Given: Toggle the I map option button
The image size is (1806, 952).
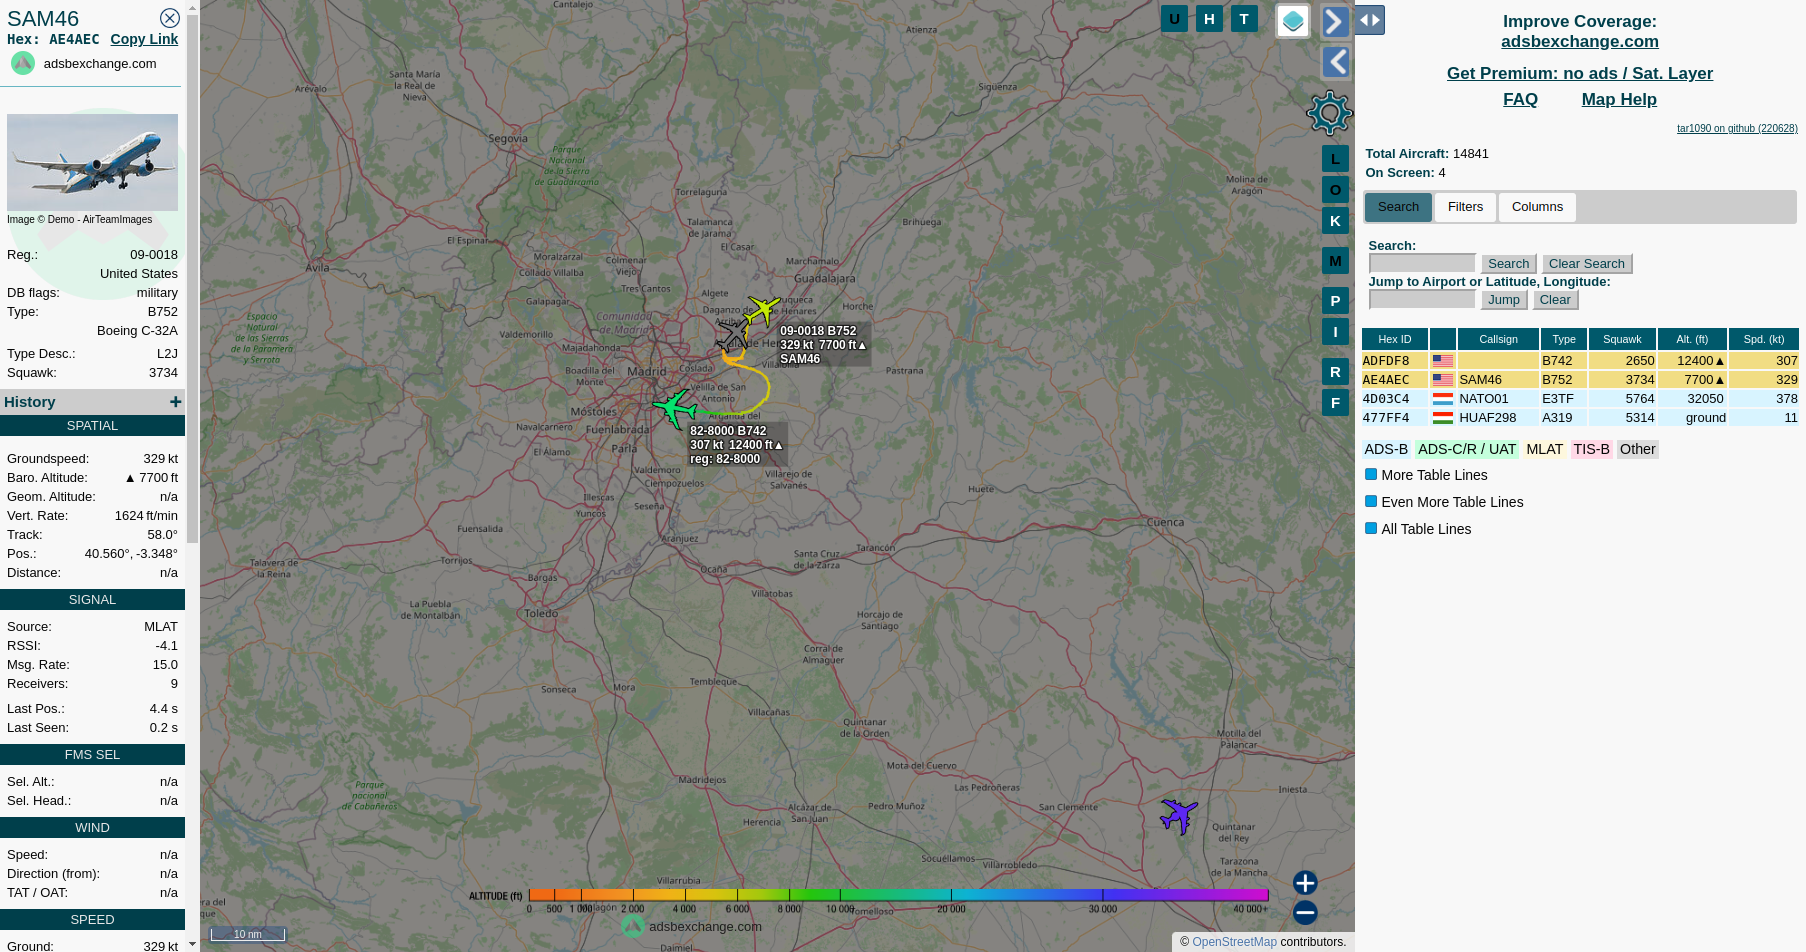Looking at the screenshot, I should click(x=1335, y=332).
